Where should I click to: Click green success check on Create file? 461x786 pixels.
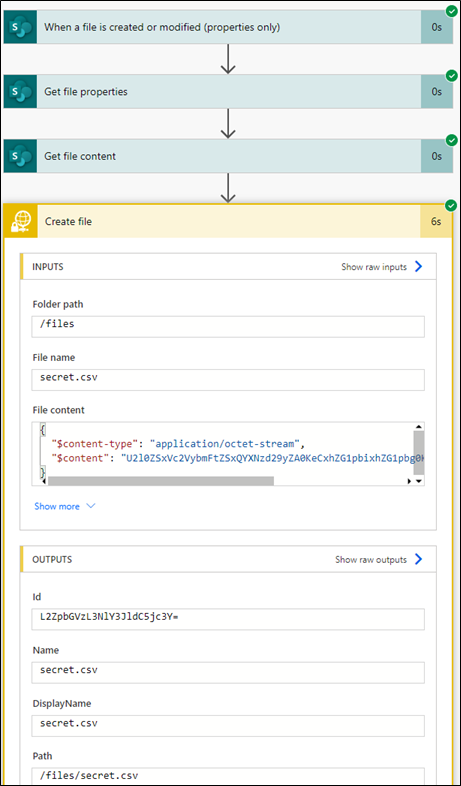(451, 205)
